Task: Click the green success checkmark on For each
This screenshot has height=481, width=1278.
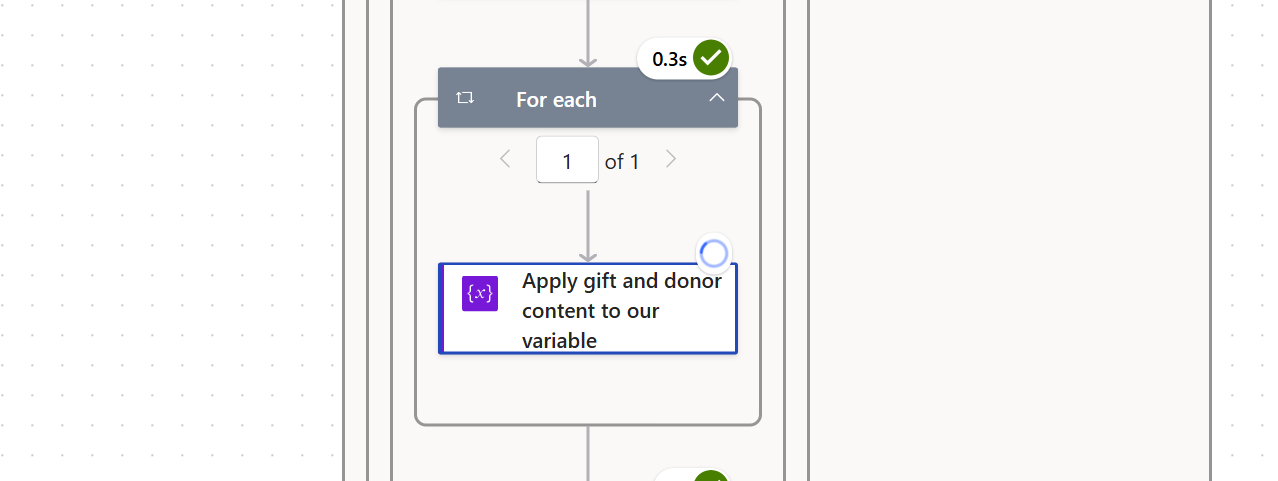Action: coord(711,58)
